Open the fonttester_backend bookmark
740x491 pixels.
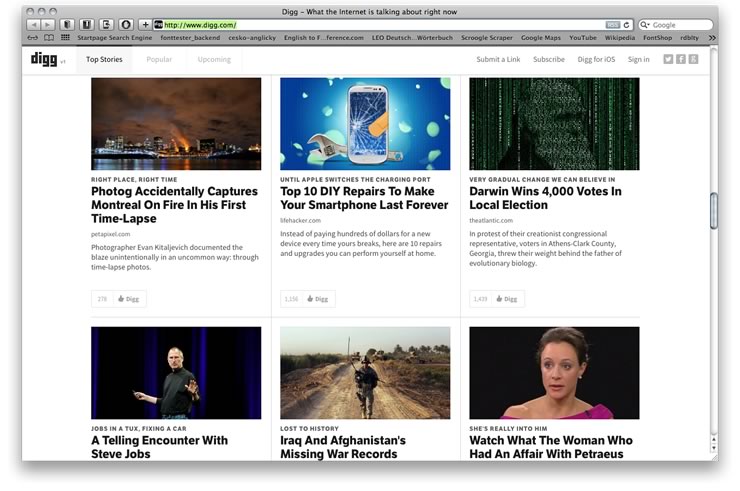click(190, 37)
